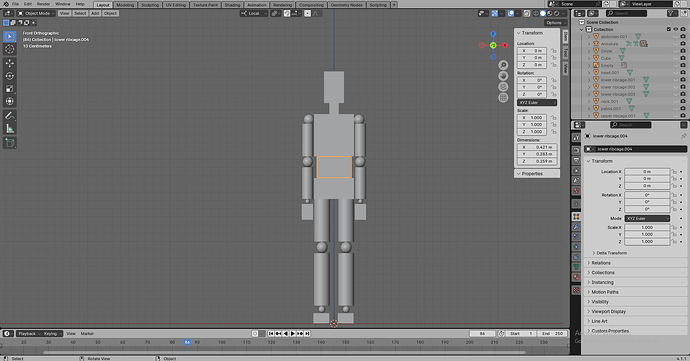This screenshot has height=361, width=690.
Task: Select the Cursor tool in left toolbar
Action: 10,49
